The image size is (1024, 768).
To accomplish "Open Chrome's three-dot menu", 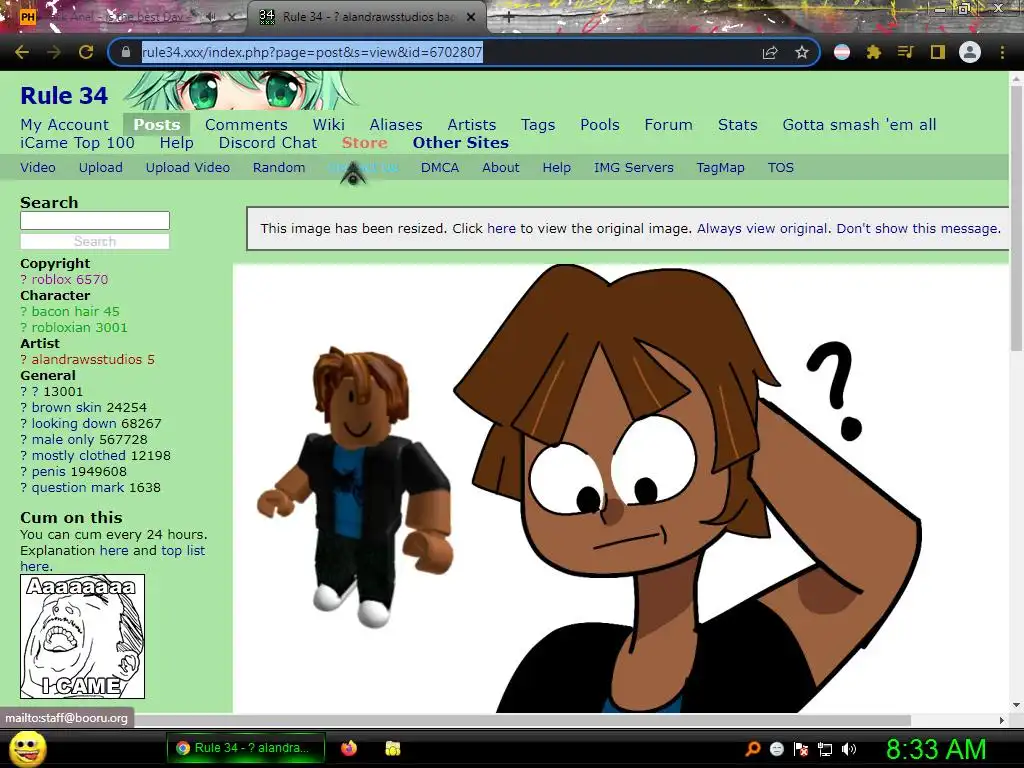I will click(1002, 52).
